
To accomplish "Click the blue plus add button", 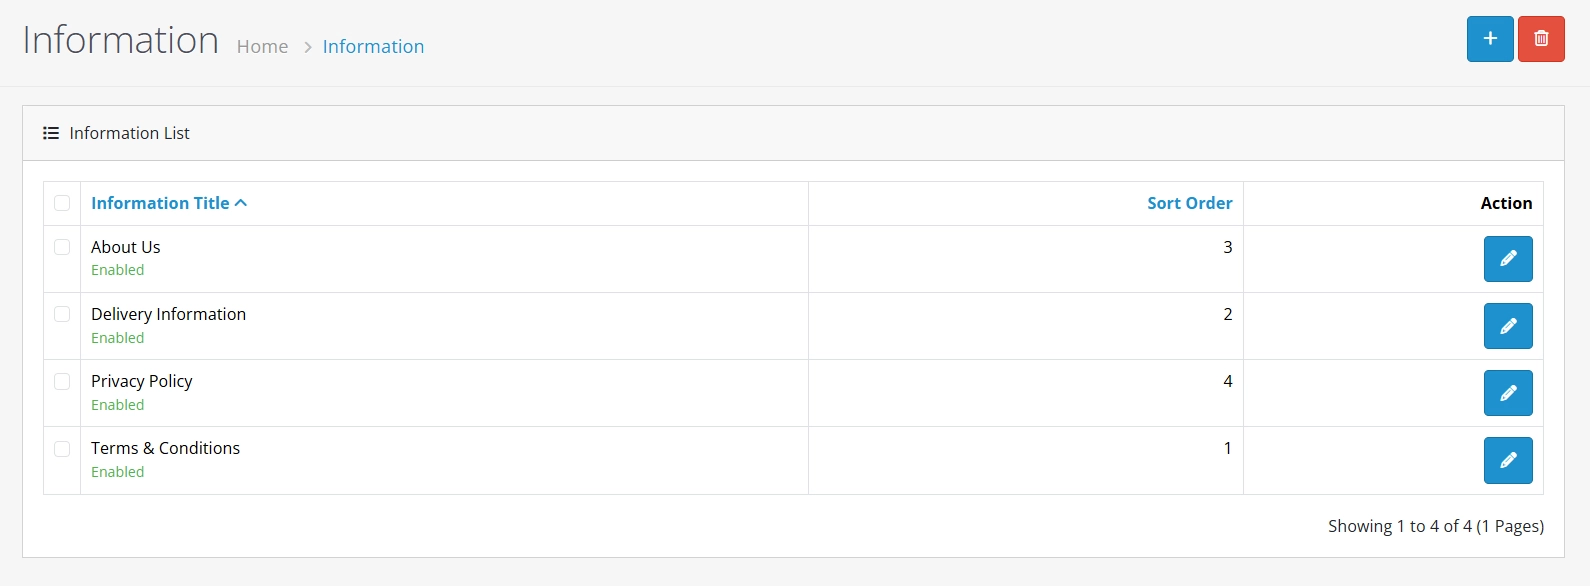I will (1490, 39).
